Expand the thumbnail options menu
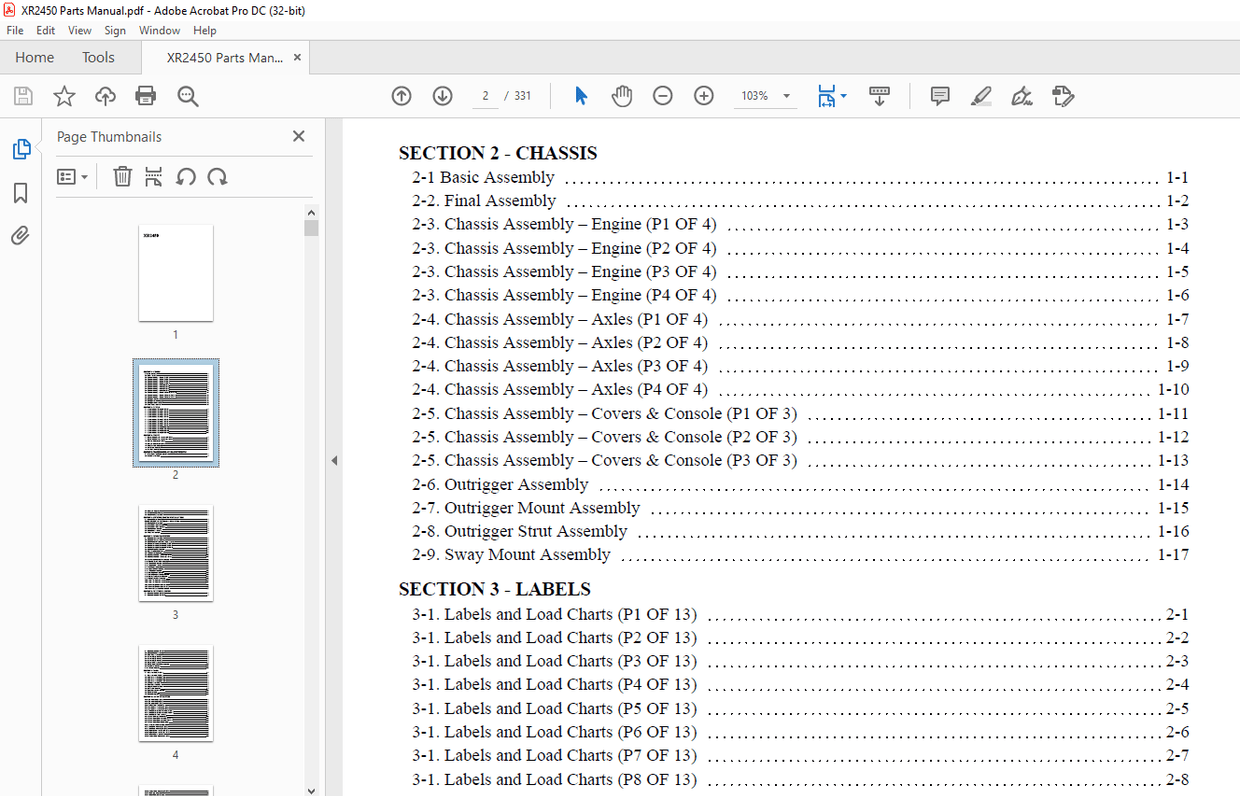The image size is (1240, 796). (72, 177)
